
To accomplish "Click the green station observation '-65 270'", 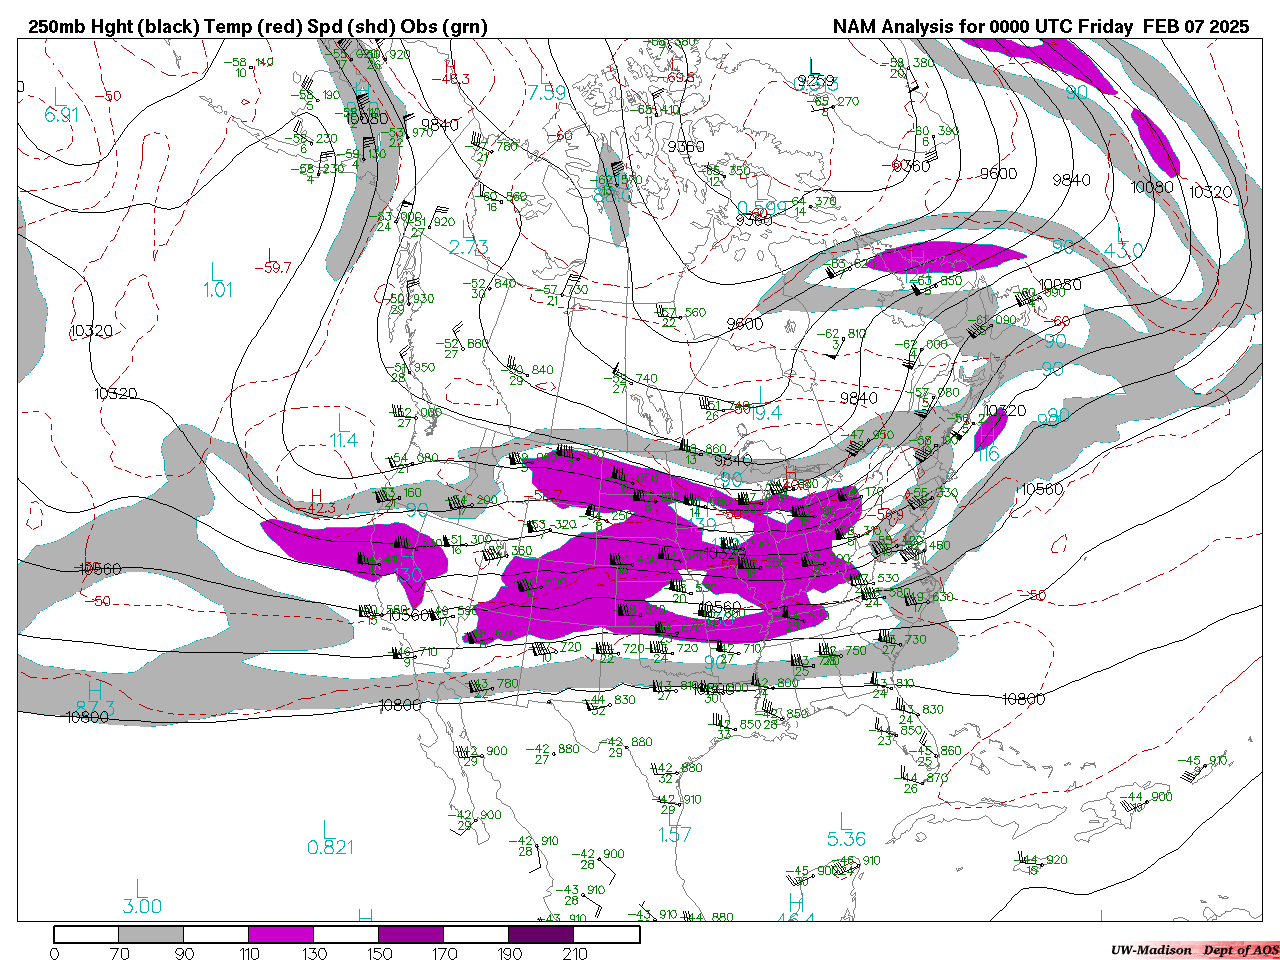I will [x=835, y=101].
